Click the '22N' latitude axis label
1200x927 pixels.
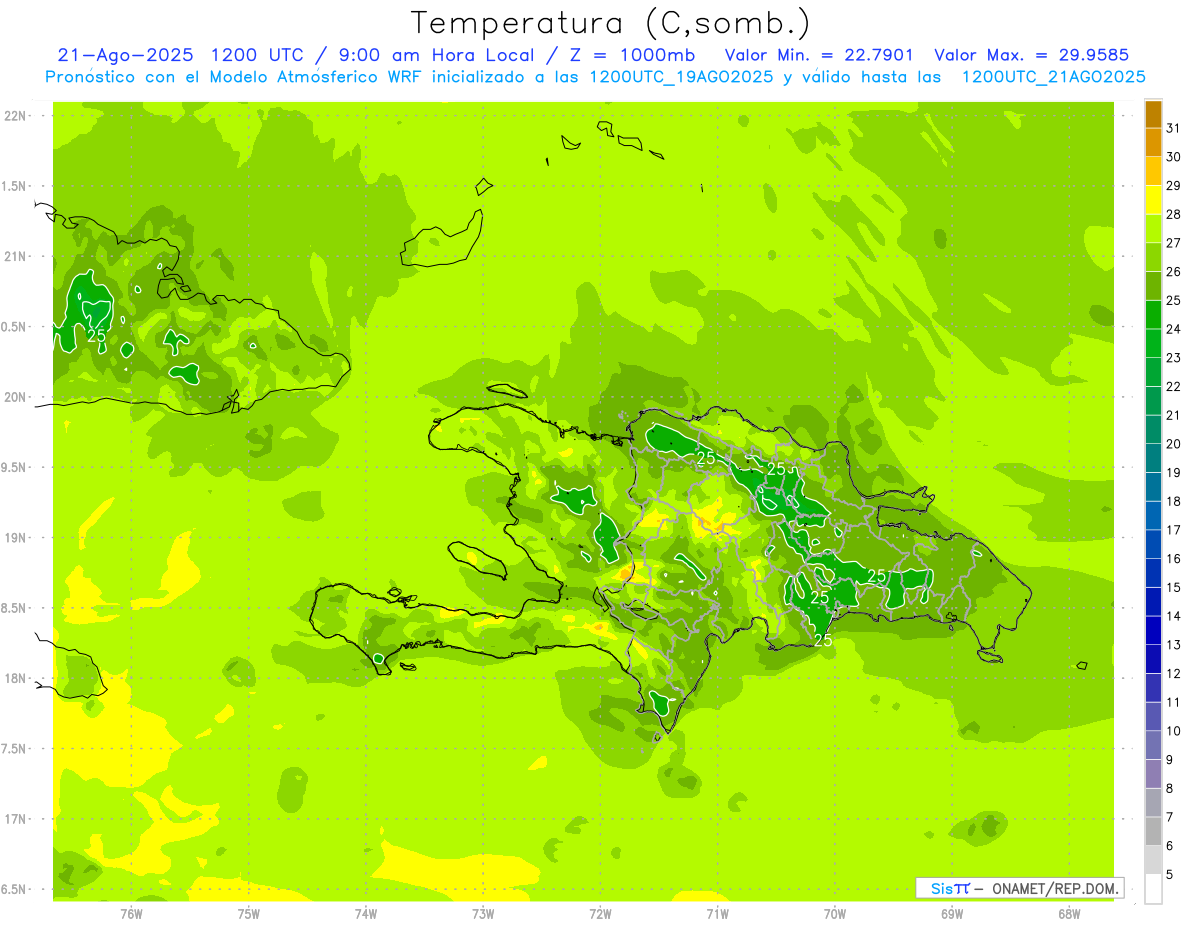tap(15, 116)
